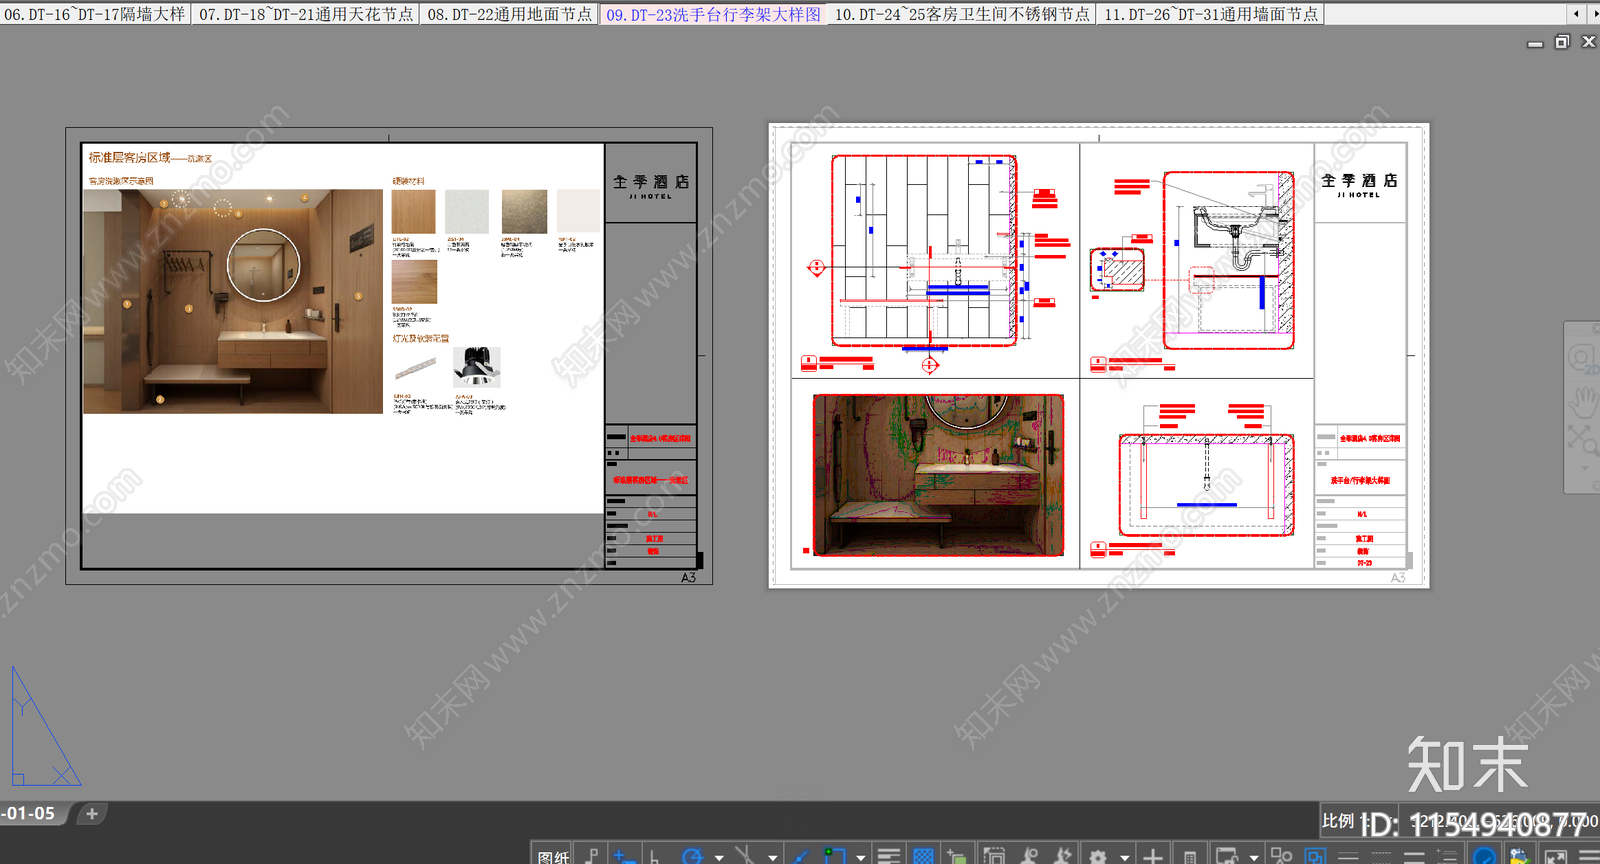The width and height of the screenshot is (1600, 864).
Task: Open the 07.DT-18~DT-21通用天花节点 tab
Action: pyautogui.click(x=306, y=14)
